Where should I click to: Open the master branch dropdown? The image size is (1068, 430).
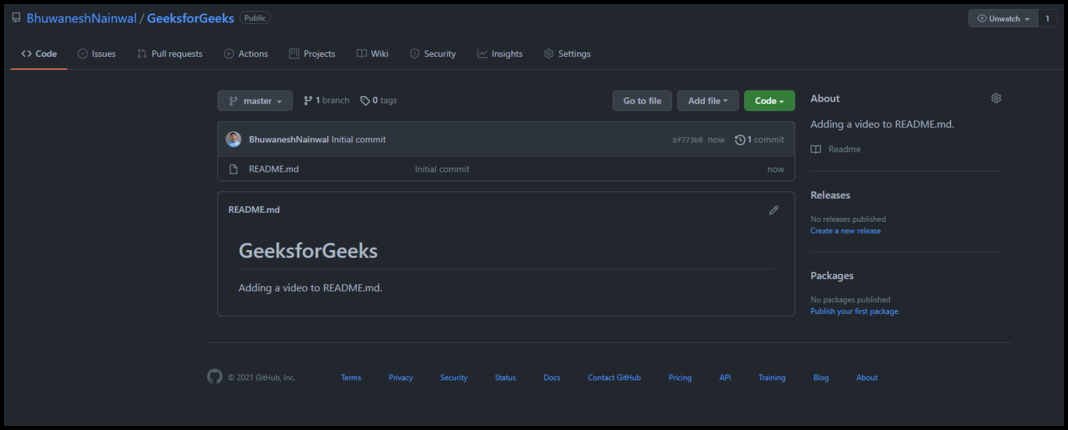255,101
